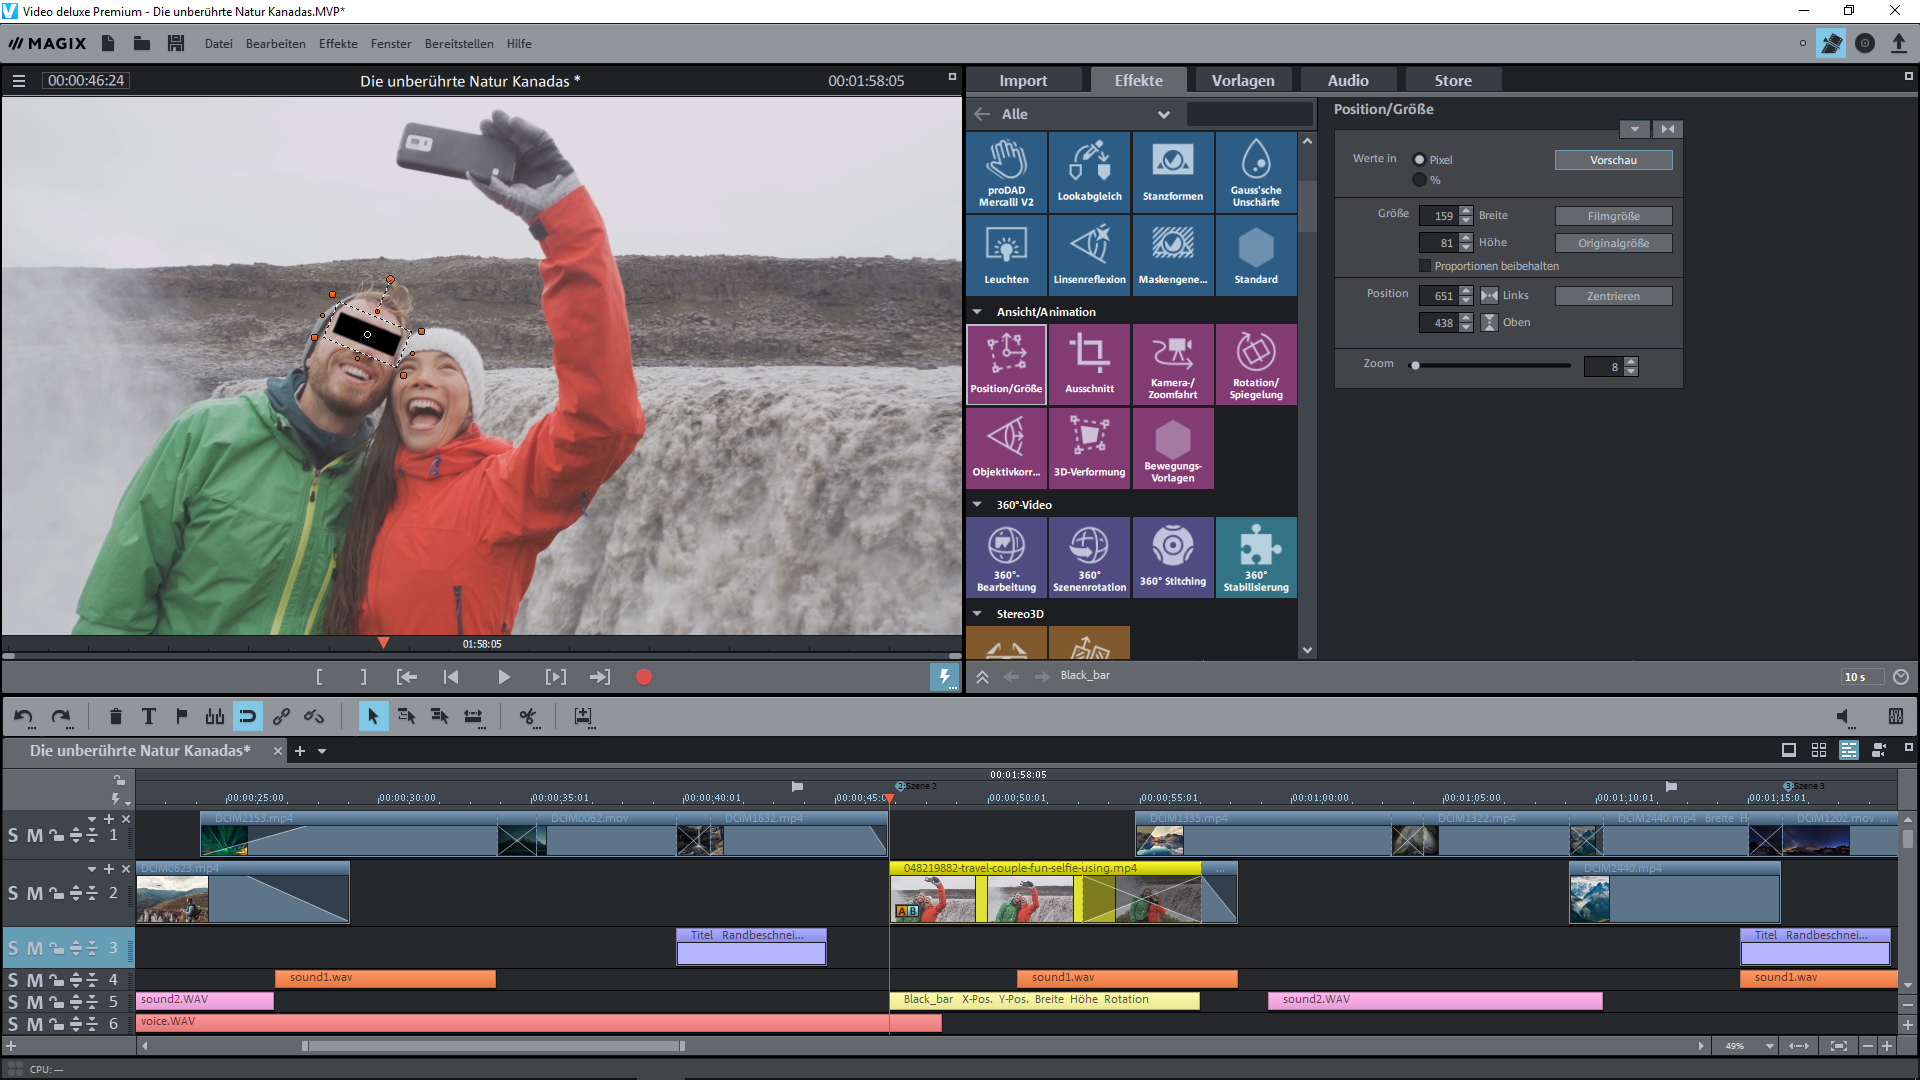
Task: Open the Kamera-/Zoomfahrt effect
Action: [x=1172, y=364]
